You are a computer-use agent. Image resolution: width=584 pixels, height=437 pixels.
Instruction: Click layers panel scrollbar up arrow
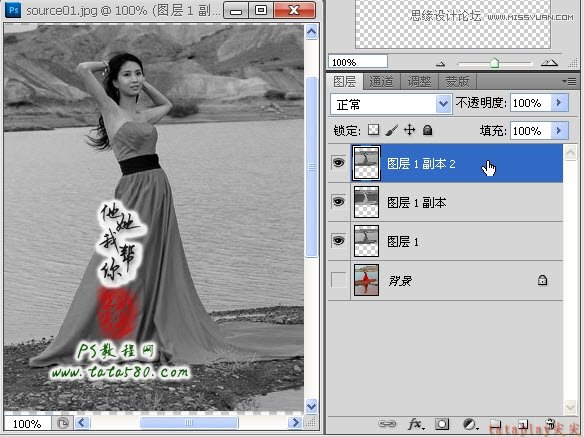coord(570,152)
